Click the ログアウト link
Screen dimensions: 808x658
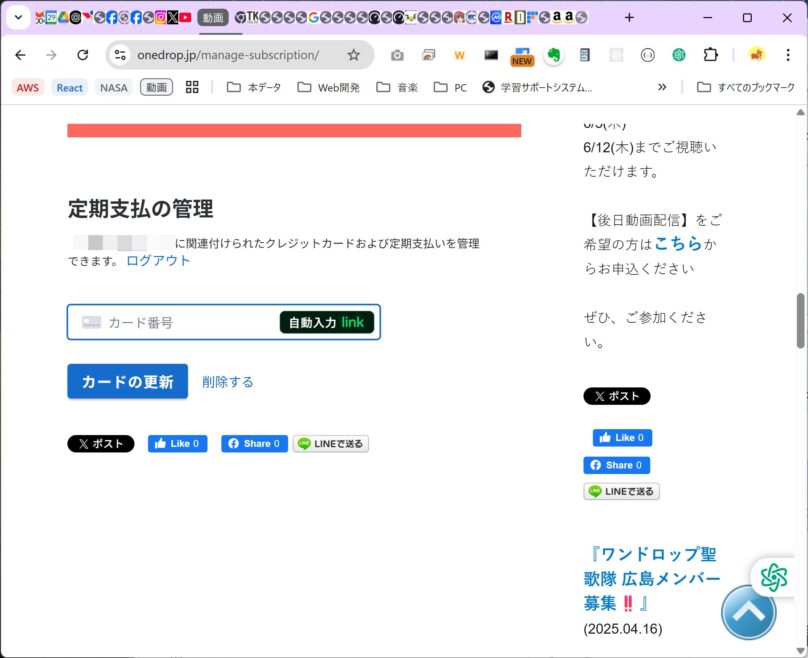coord(158,260)
